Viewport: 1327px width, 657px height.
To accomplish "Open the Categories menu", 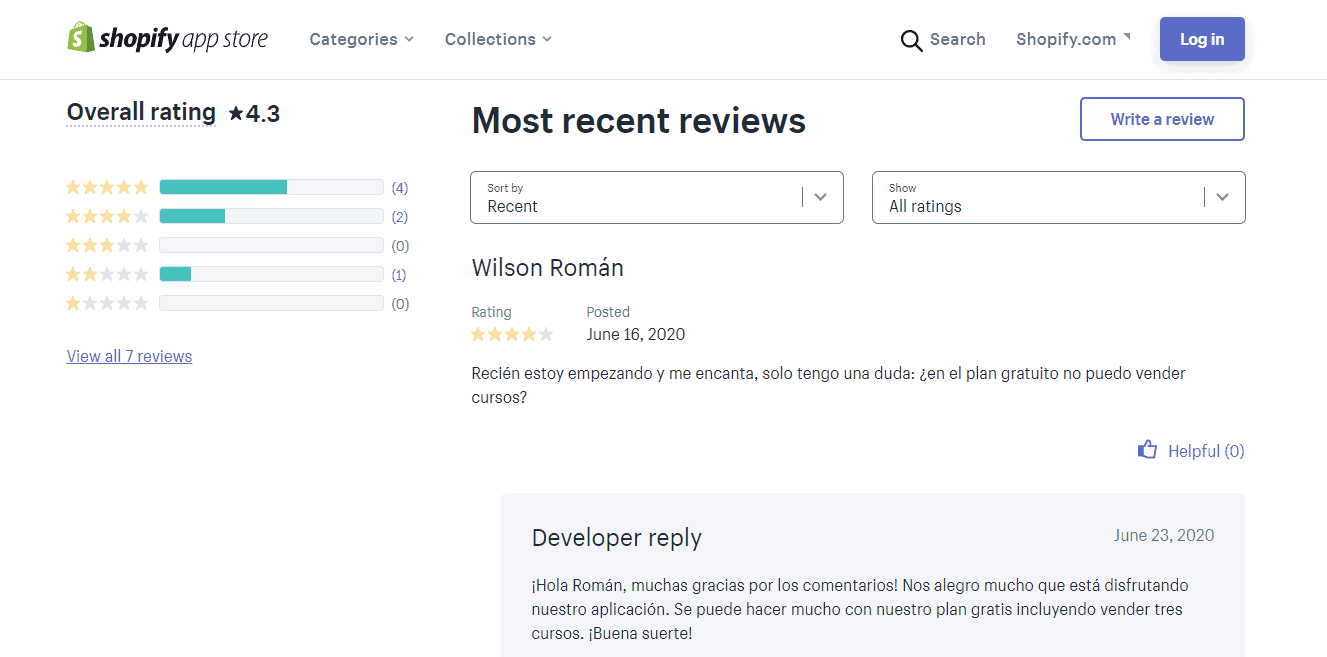I will pos(361,39).
